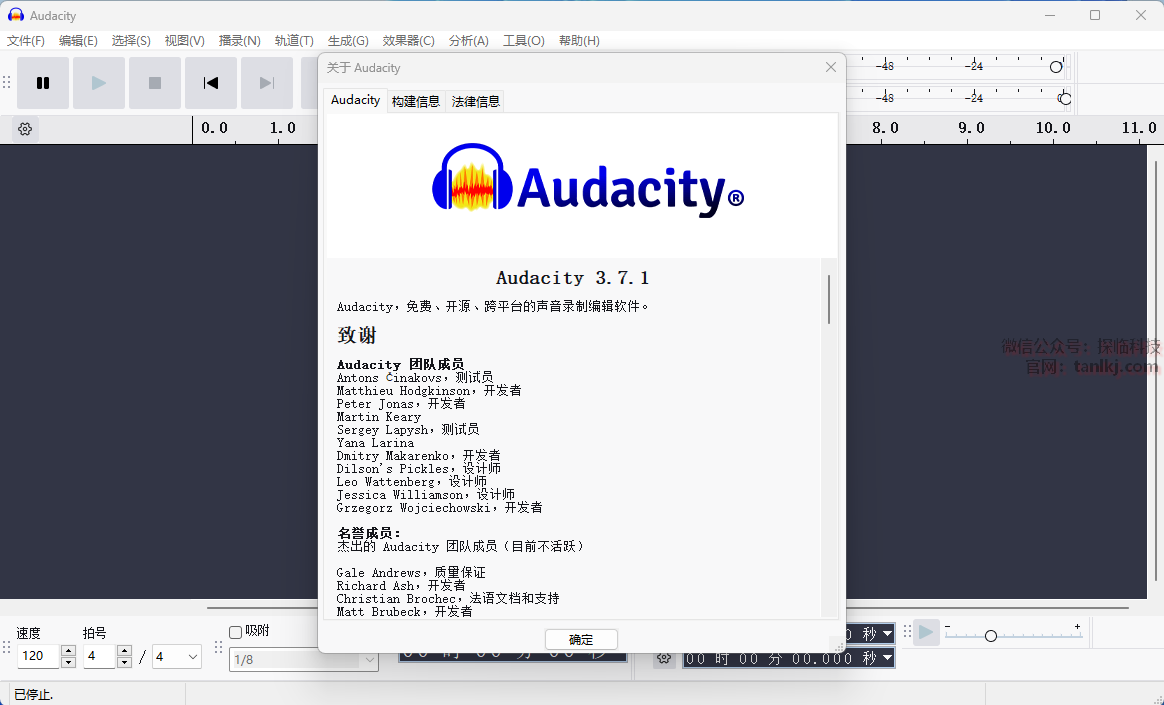This screenshot has width=1164, height=705.
Task: Toggle the 吸附 snap checkbox
Action: (235, 632)
